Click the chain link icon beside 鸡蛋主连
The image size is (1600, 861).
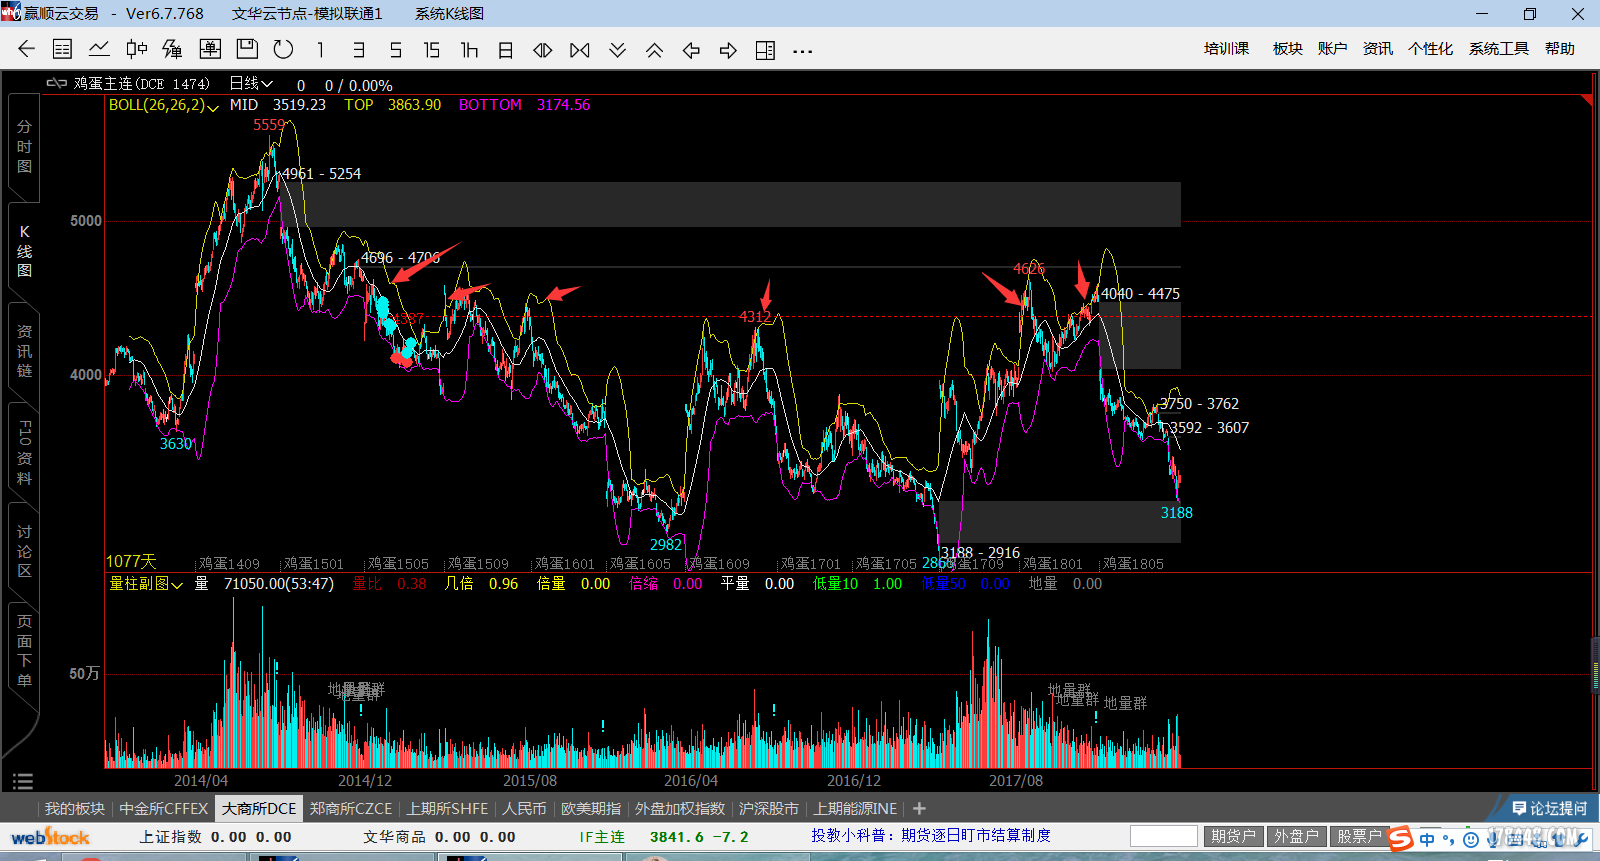(x=57, y=84)
